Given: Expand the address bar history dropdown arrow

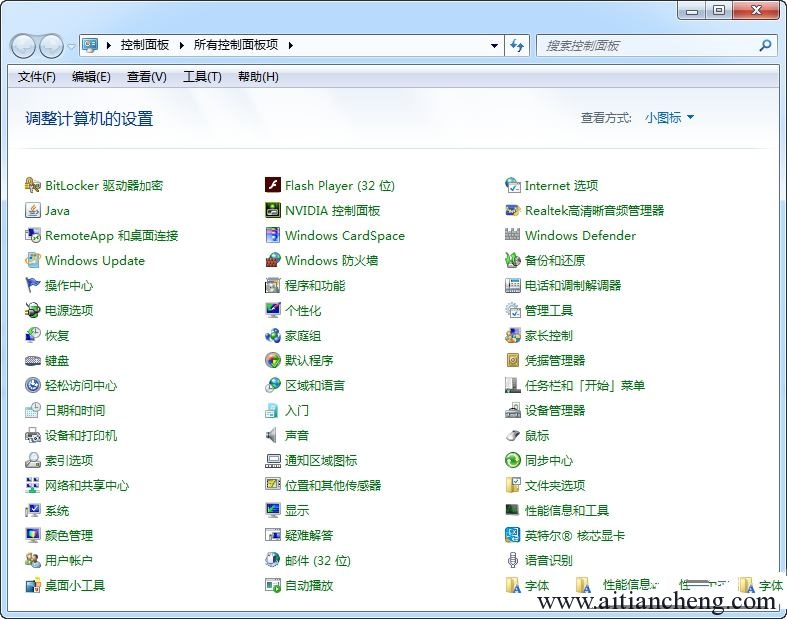Looking at the screenshot, I should [494, 46].
